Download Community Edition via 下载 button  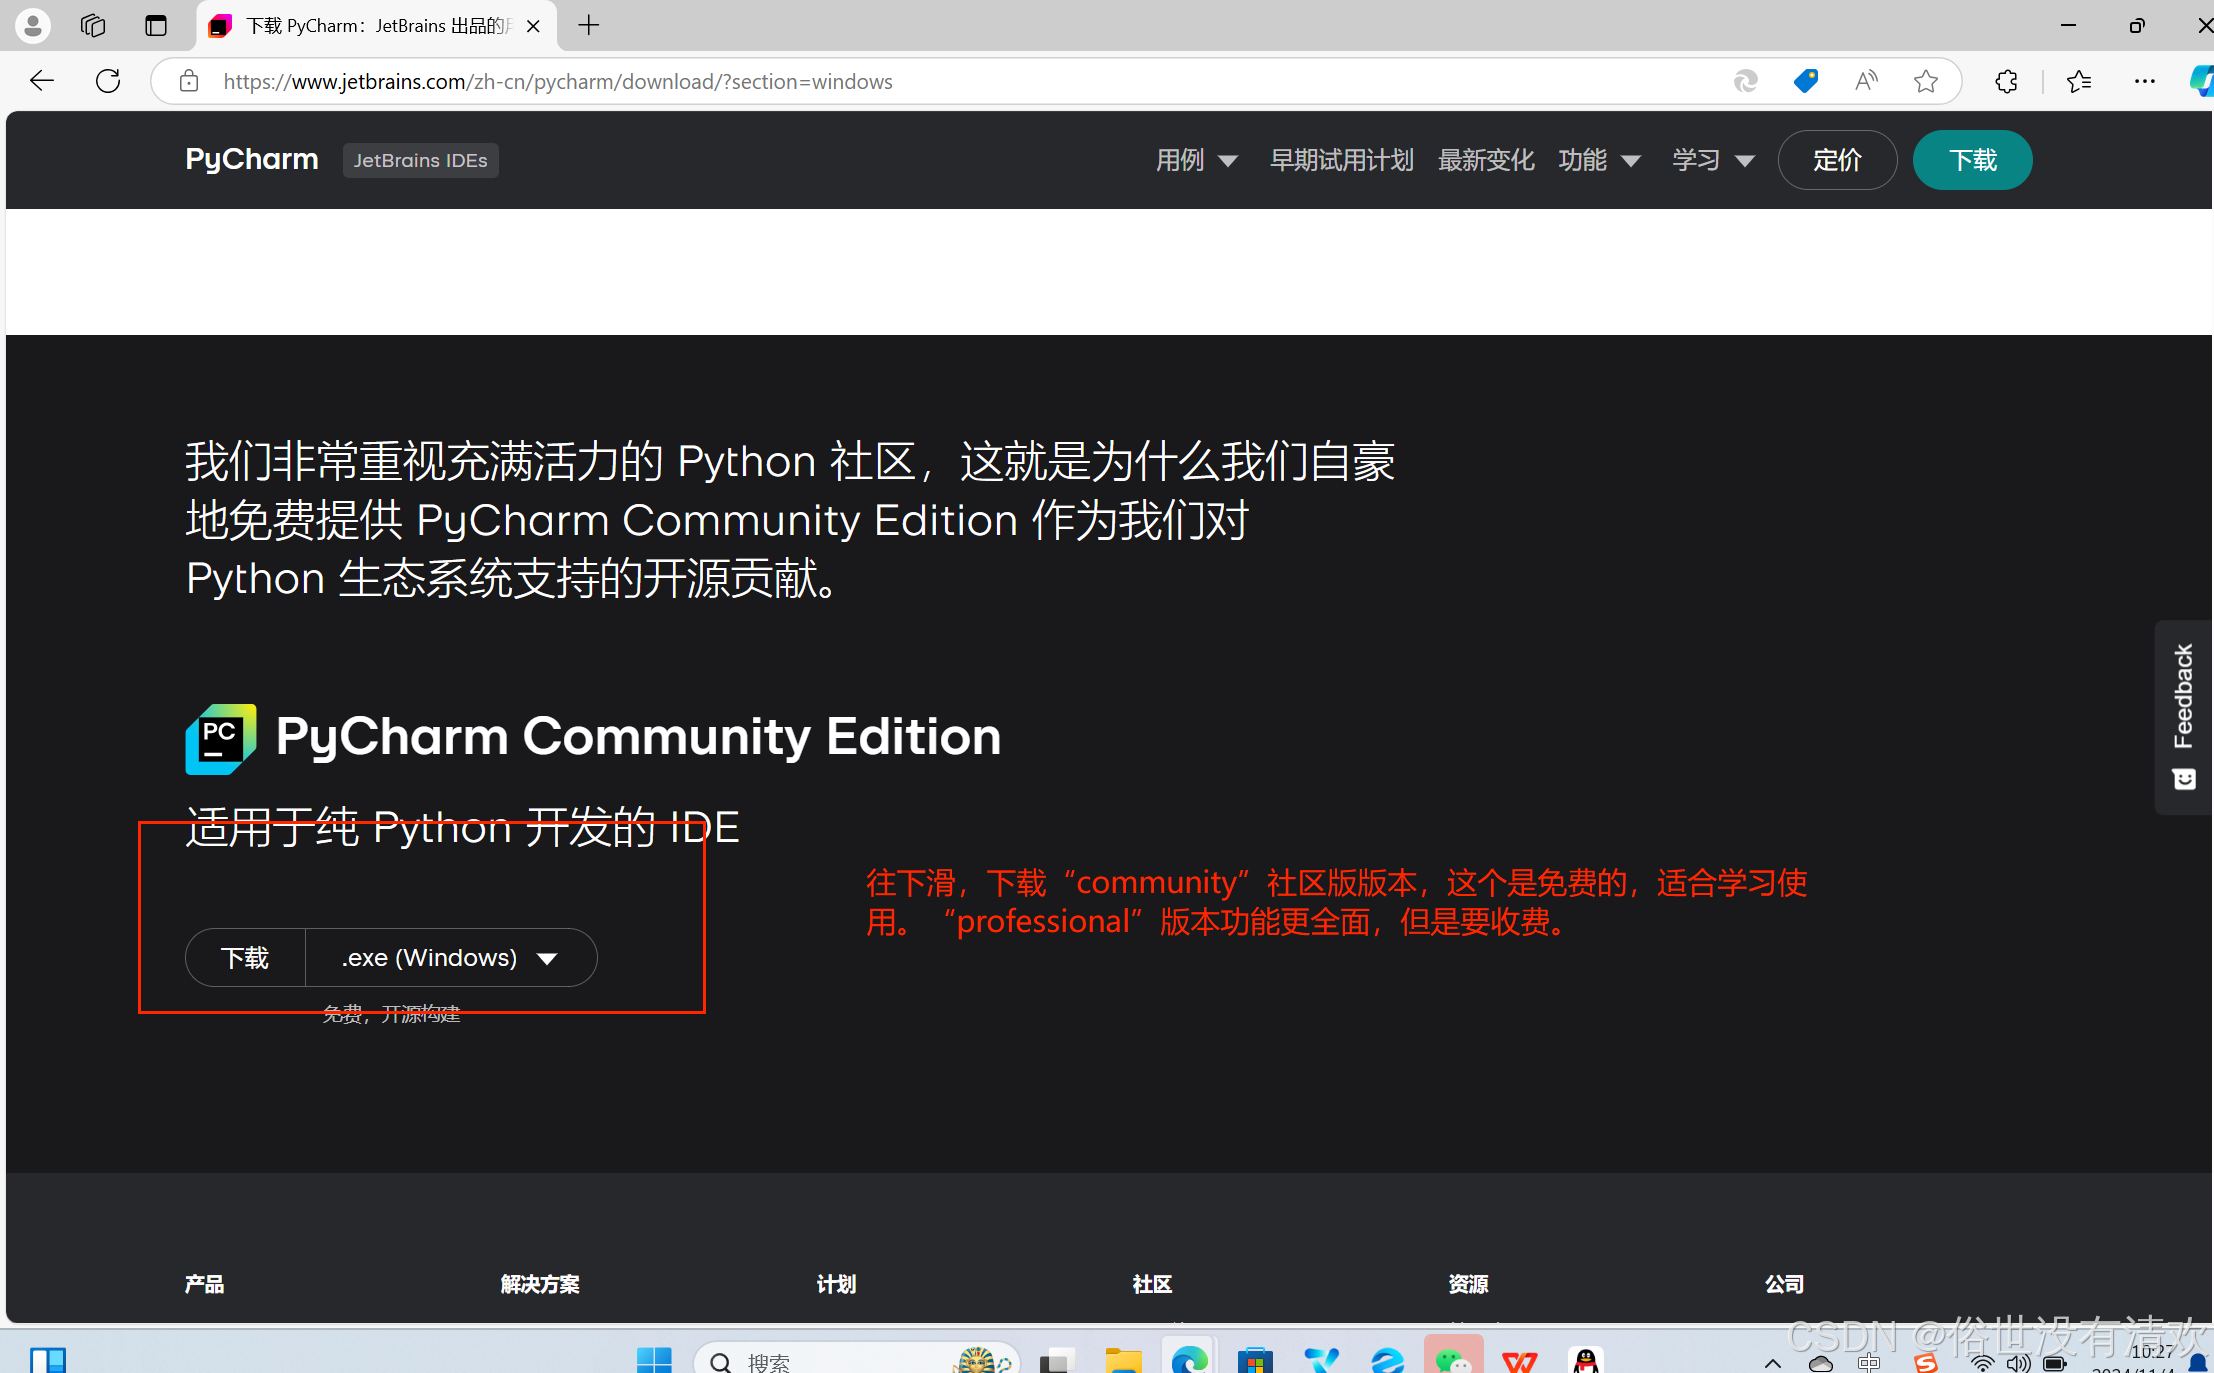[245, 958]
